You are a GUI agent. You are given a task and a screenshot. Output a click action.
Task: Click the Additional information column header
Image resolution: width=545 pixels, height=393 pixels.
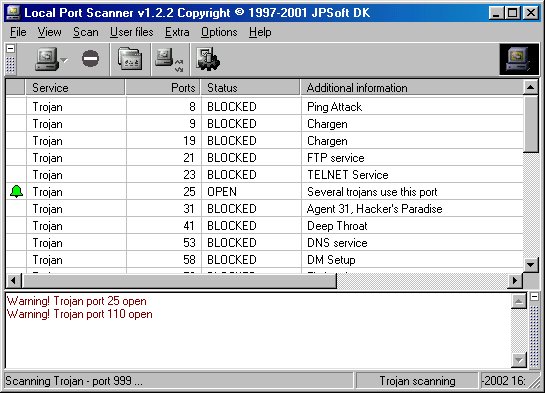(412, 87)
